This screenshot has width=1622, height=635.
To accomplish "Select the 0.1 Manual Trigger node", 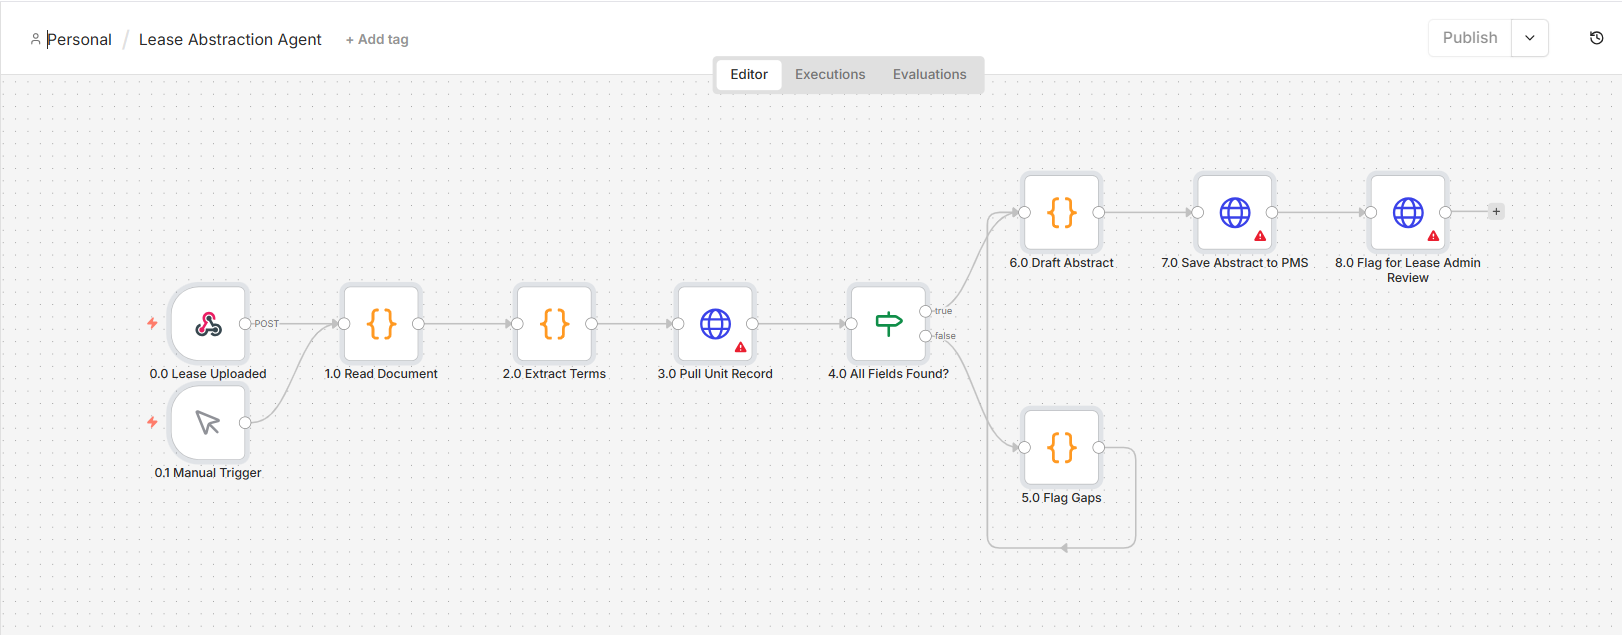I will 208,423.
